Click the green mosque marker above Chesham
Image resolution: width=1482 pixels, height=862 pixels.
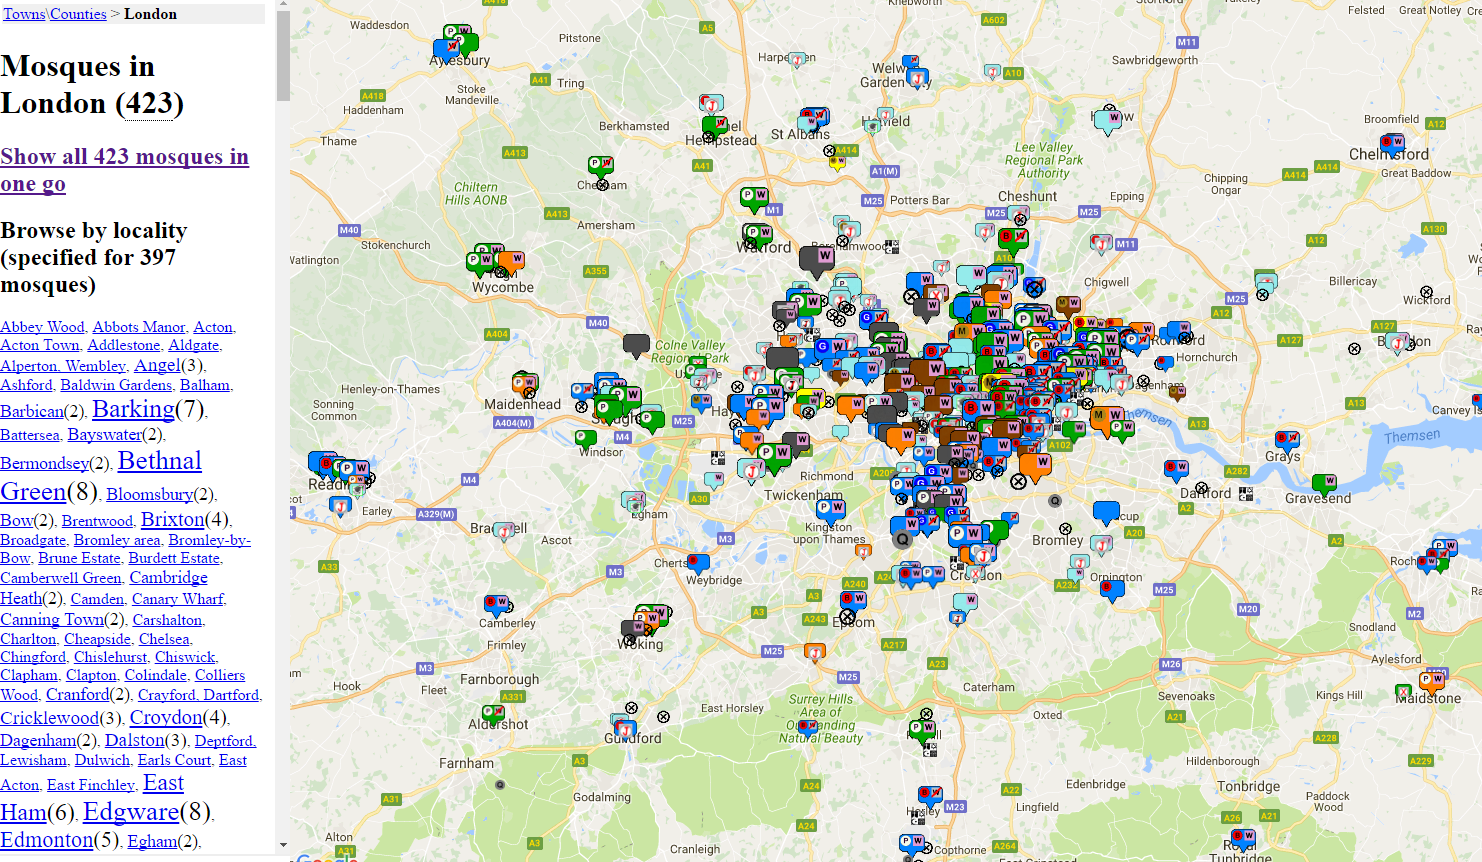[x=600, y=165]
